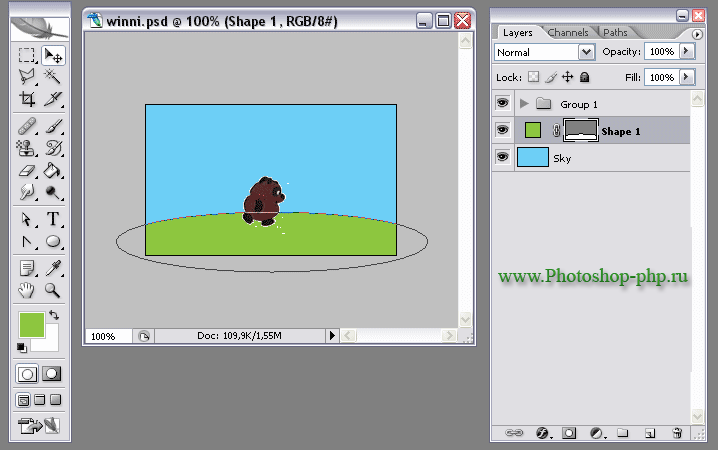The height and width of the screenshot is (450, 718).
Task: Hide the Group 1 layer group
Action: pos(503,103)
